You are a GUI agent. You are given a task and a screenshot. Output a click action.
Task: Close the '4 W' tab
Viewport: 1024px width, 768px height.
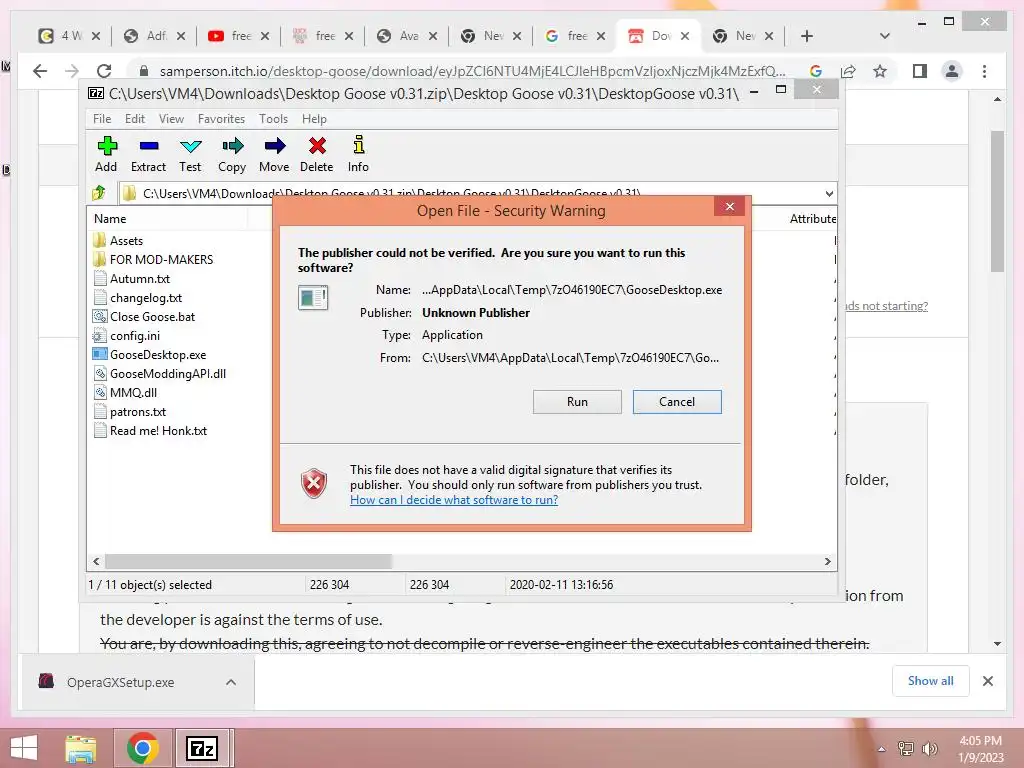pos(96,36)
